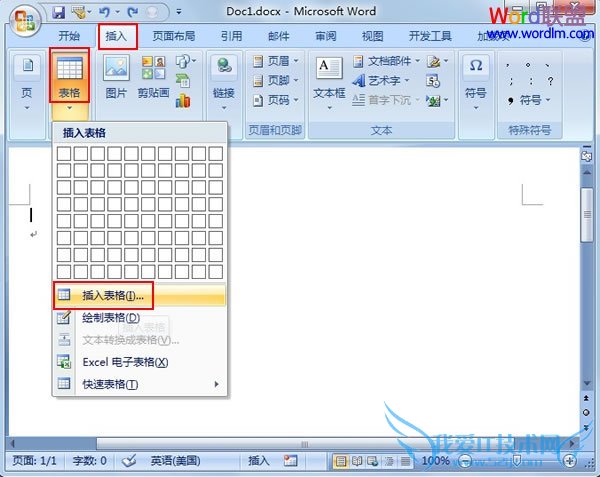The image size is (600, 477).
Task: Undo the last action
Action: pyautogui.click(x=104, y=12)
